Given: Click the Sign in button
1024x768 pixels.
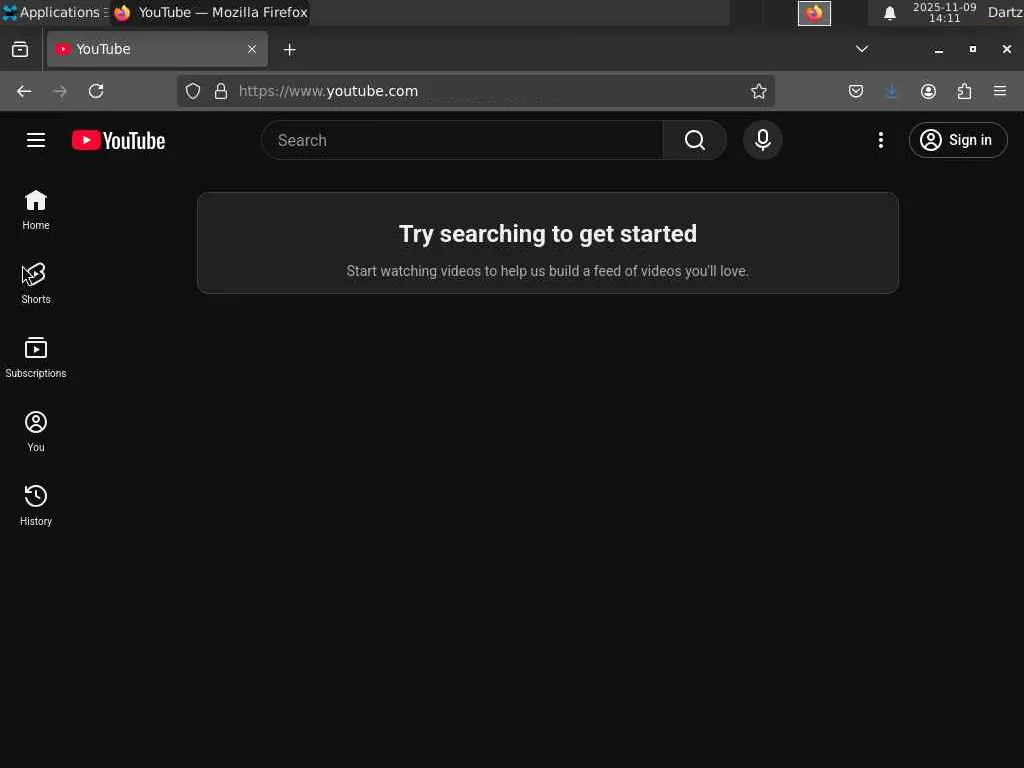Looking at the screenshot, I should [x=957, y=140].
